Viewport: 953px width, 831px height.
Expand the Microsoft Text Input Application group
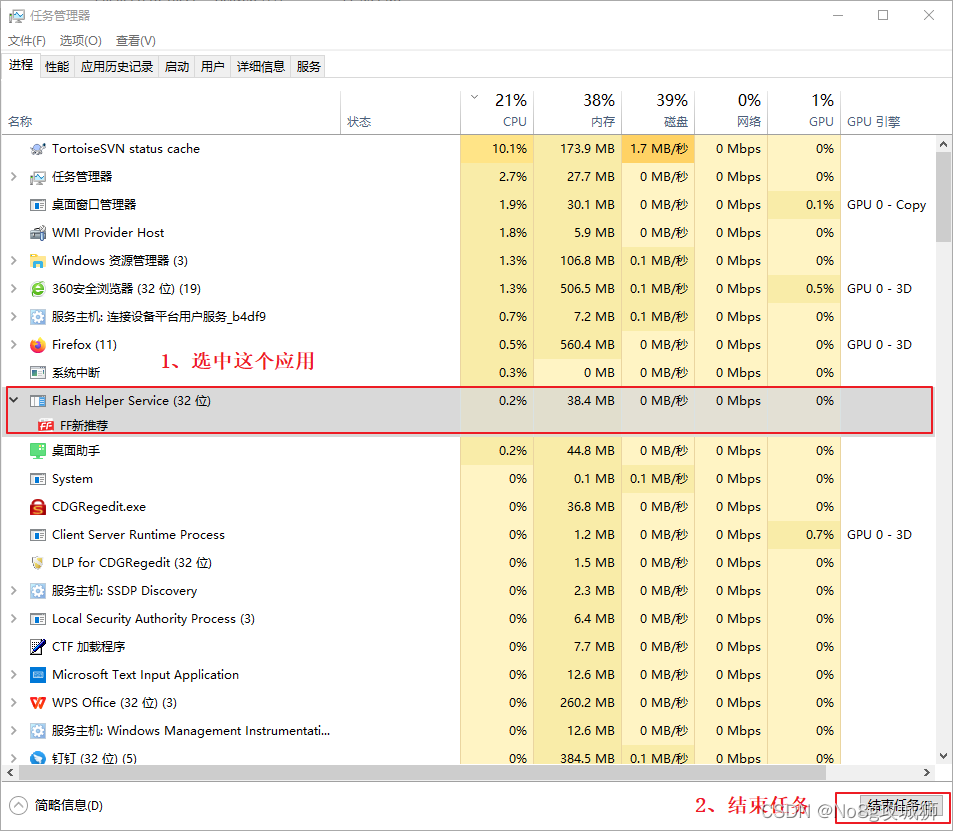13,675
